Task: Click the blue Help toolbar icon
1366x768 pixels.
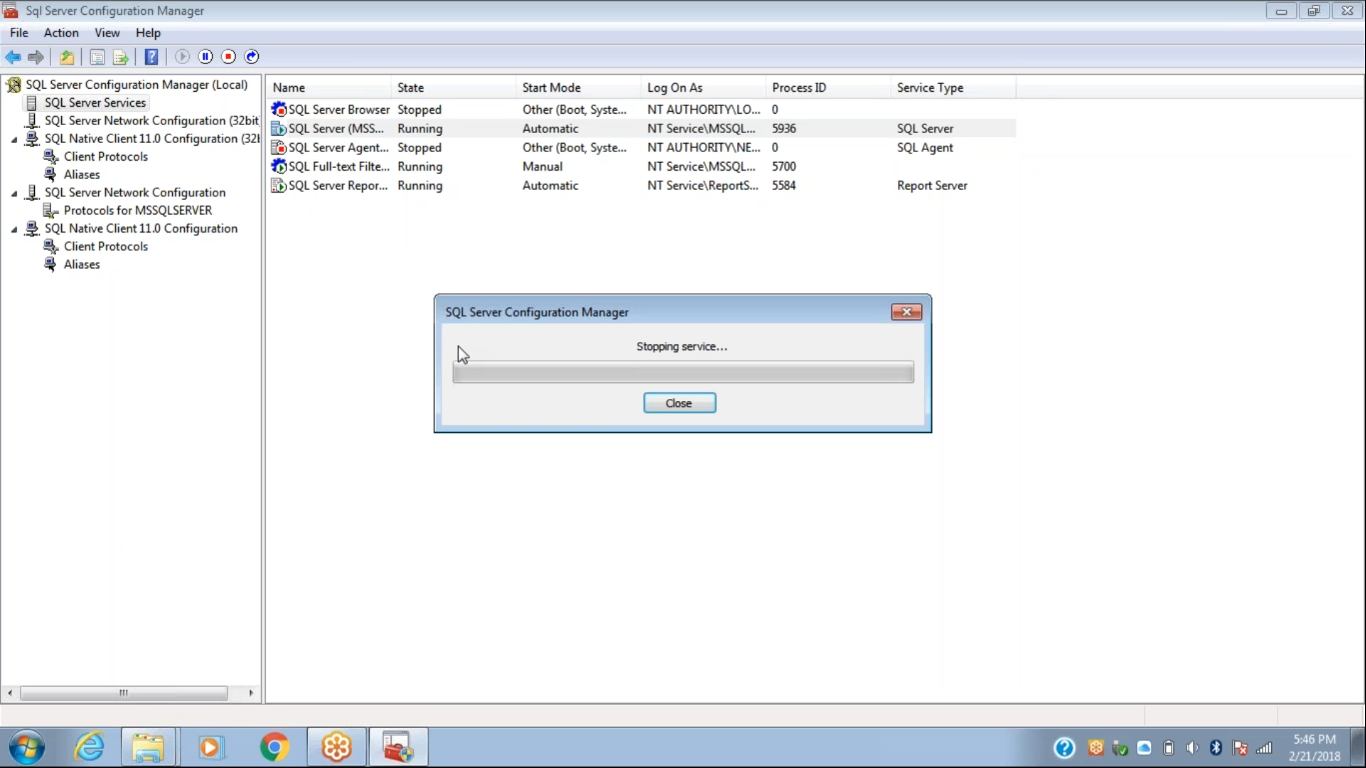Action: click(151, 57)
